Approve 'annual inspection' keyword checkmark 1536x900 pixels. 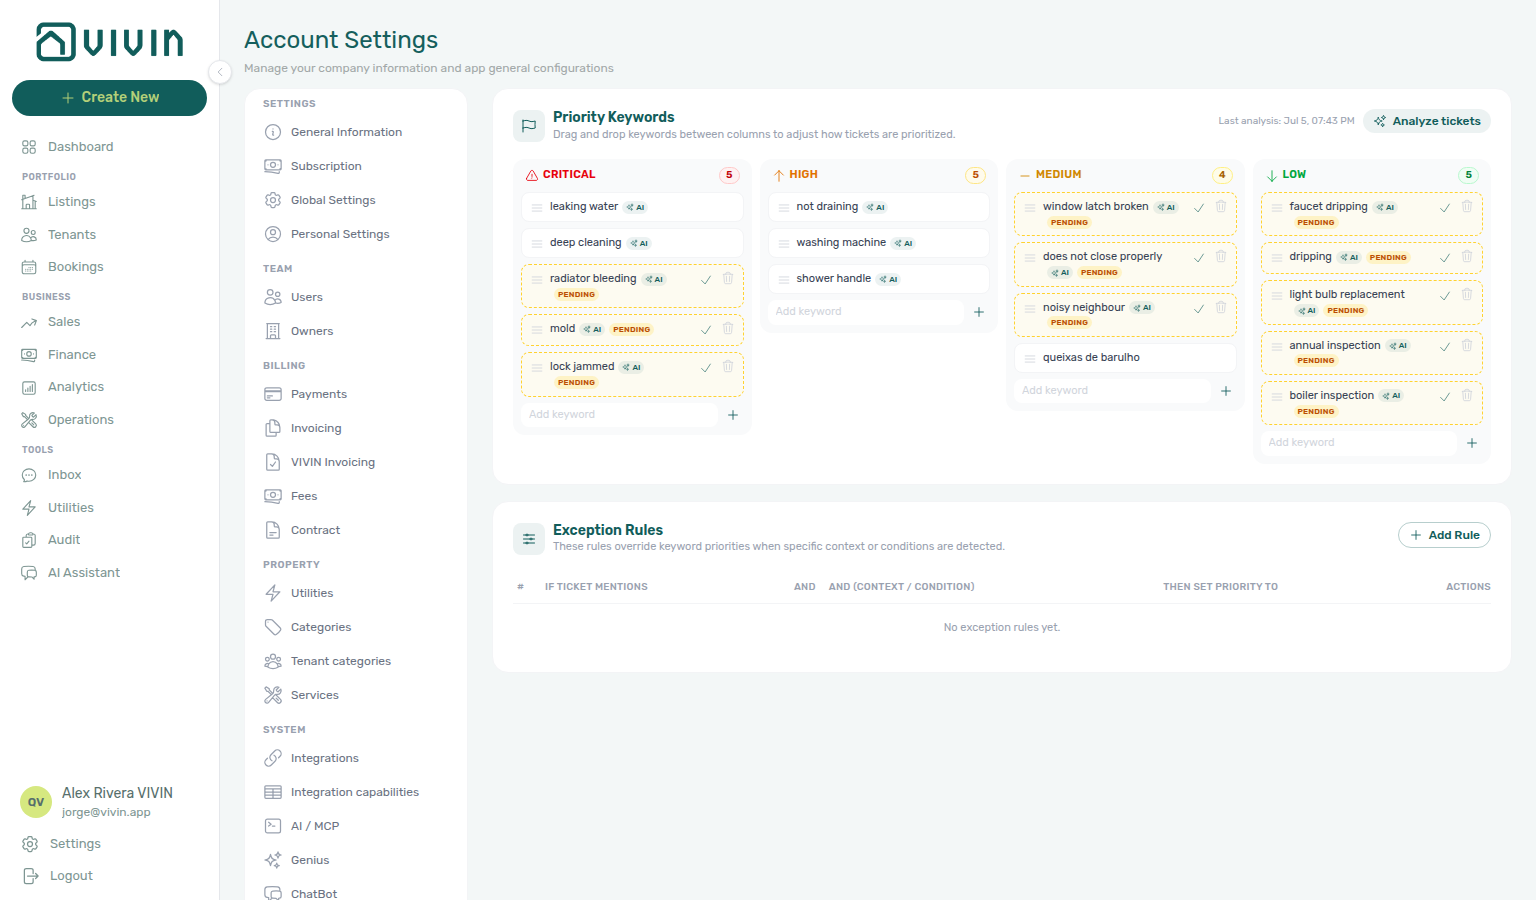[x=1445, y=347]
